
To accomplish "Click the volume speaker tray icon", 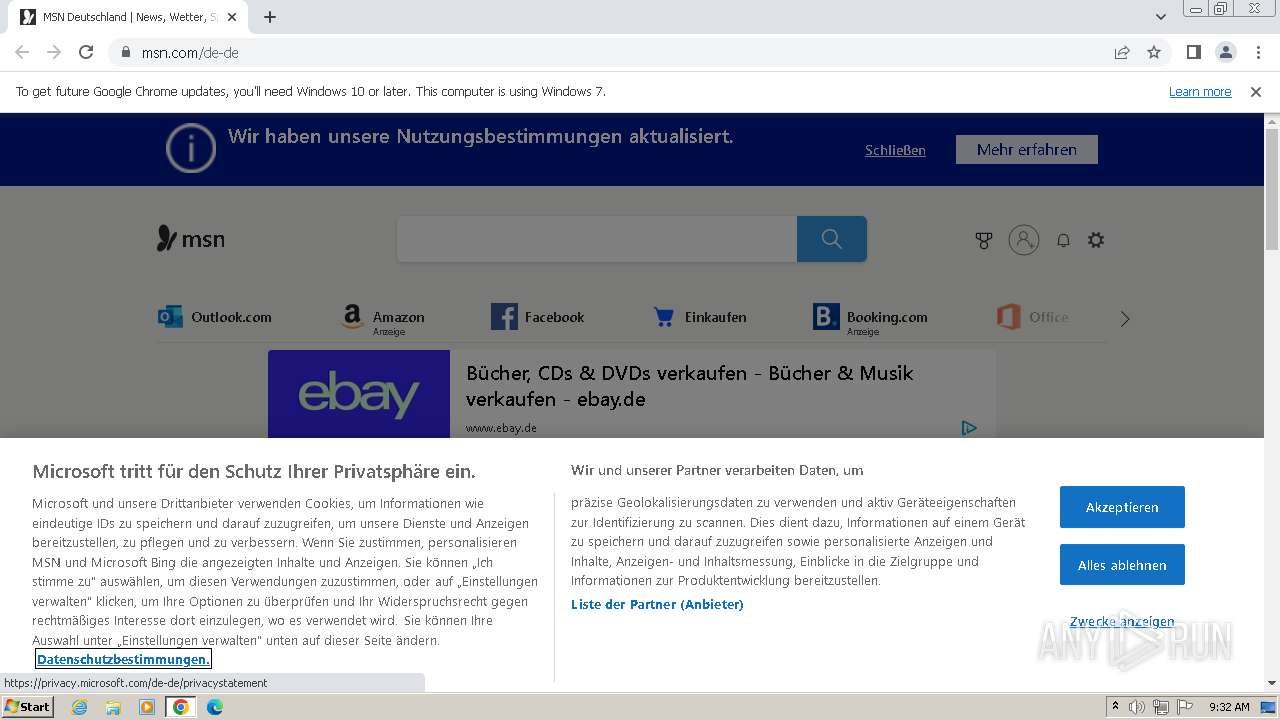I will tap(1137, 707).
